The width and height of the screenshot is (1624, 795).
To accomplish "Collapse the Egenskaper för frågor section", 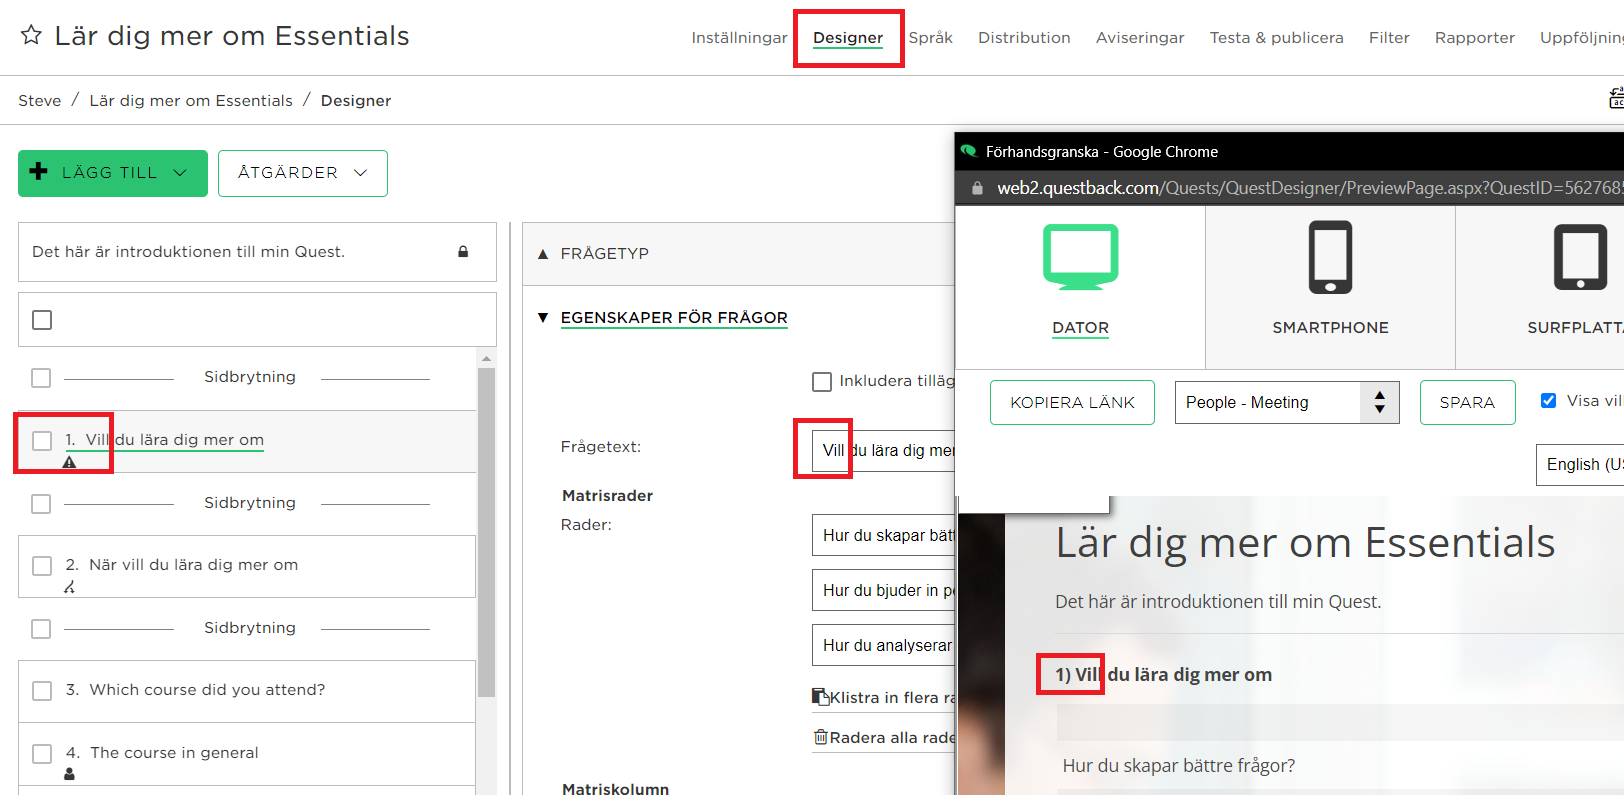I will [673, 318].
